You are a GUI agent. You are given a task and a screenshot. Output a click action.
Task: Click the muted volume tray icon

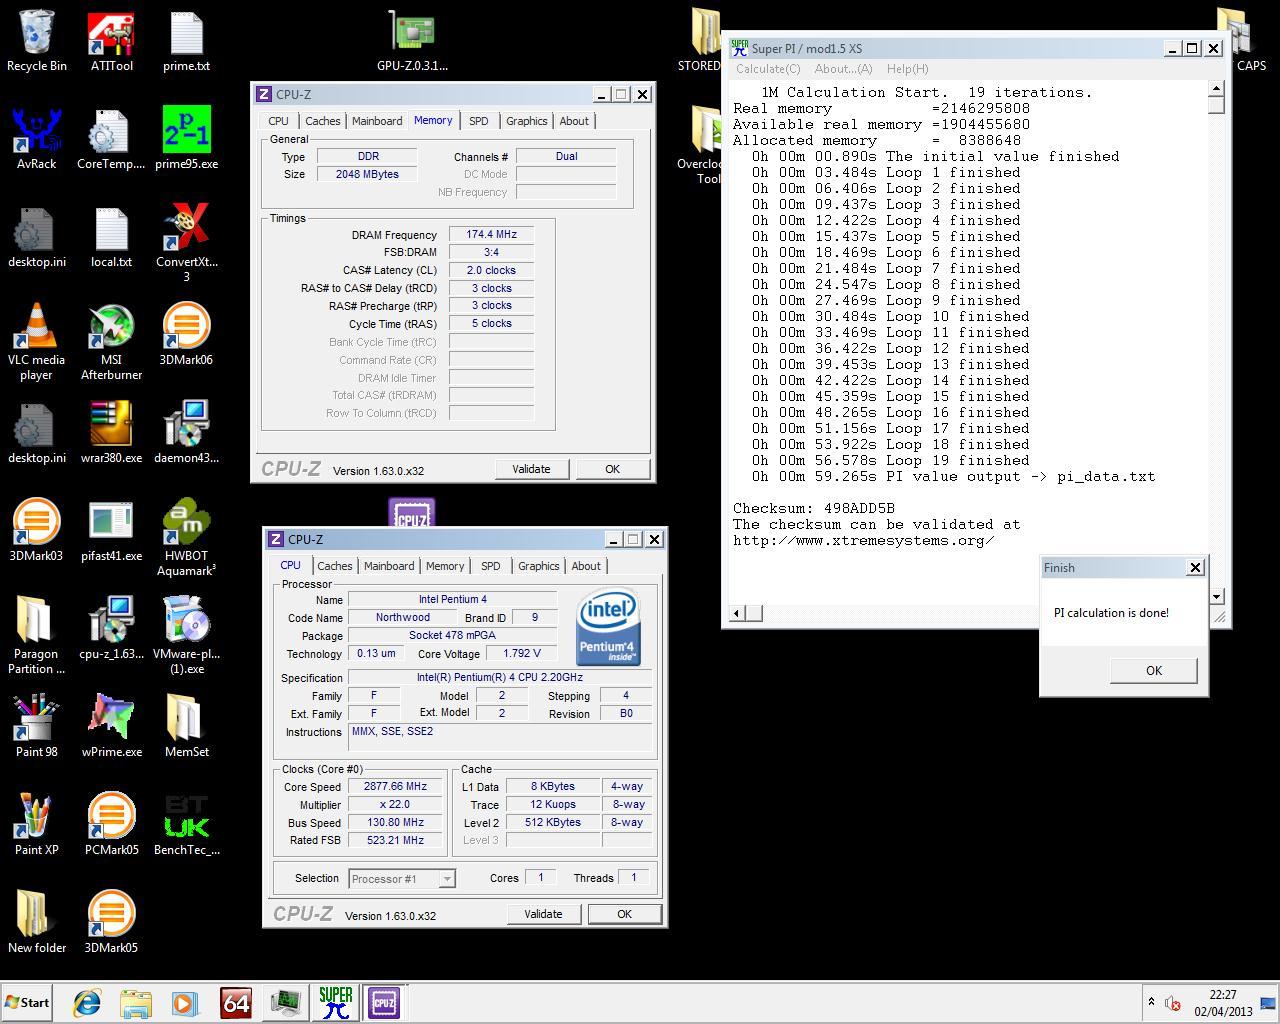coord(1173,1003)
